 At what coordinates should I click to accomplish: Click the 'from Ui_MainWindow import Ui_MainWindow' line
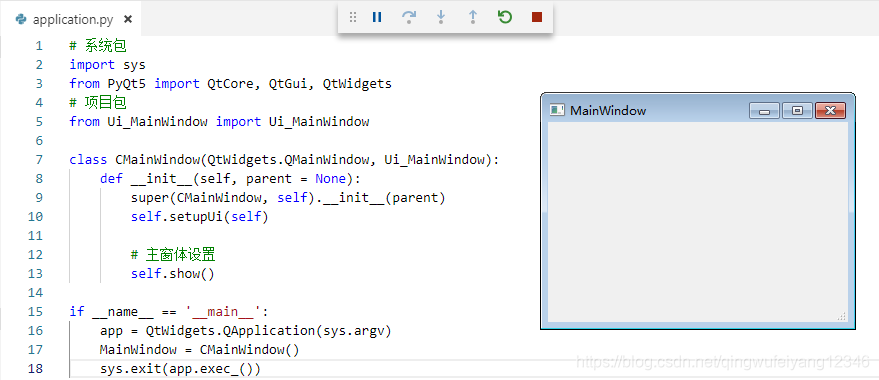(219, 122)
